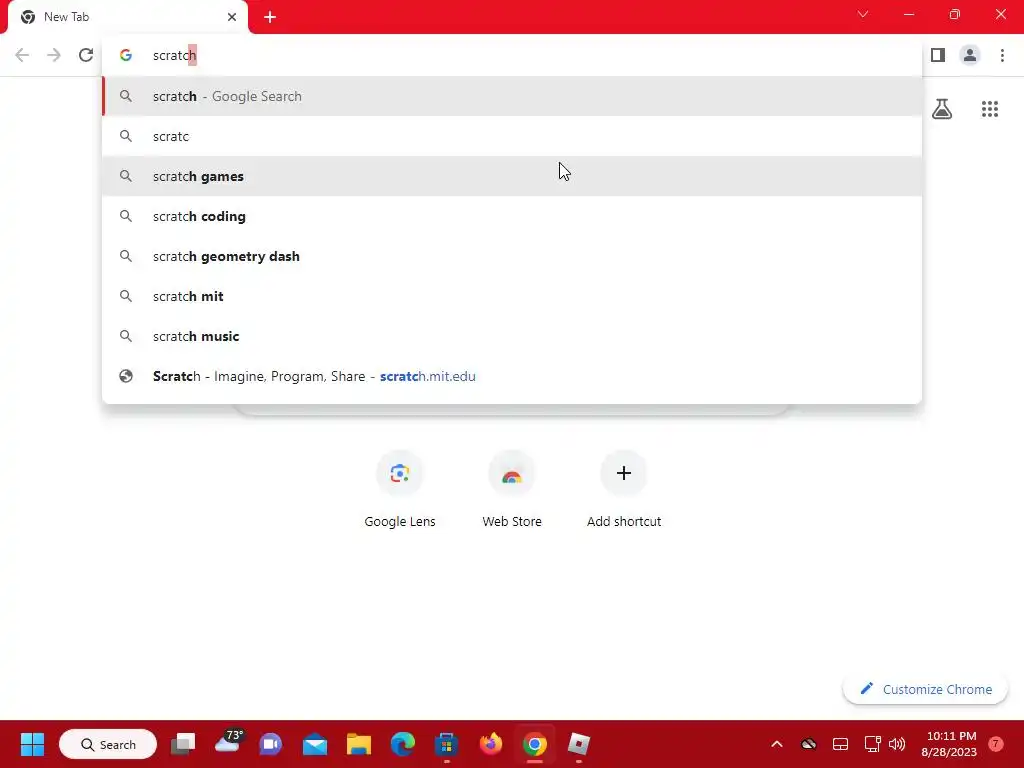Viewport: 1024px width, 768px height.
Task: Open the Windows Start menu
Action: coord(32,744)
